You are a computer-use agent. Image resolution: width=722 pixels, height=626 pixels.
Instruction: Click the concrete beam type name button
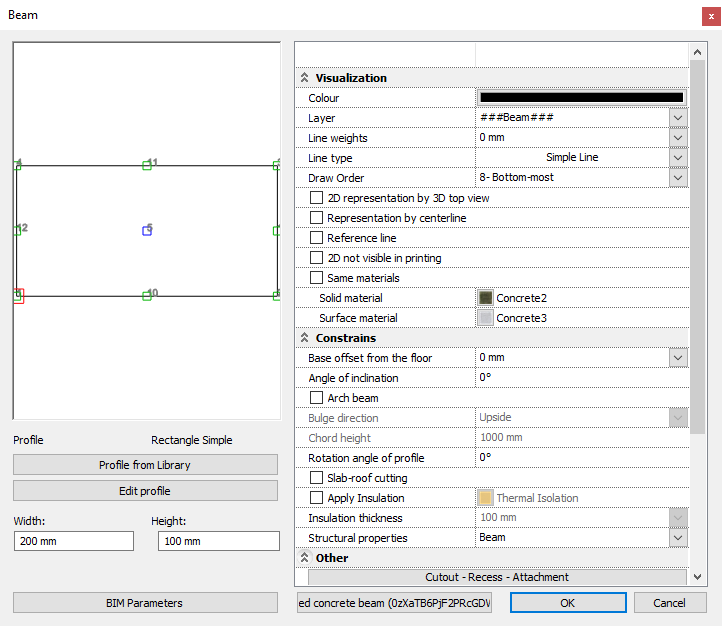click(395, 603)
